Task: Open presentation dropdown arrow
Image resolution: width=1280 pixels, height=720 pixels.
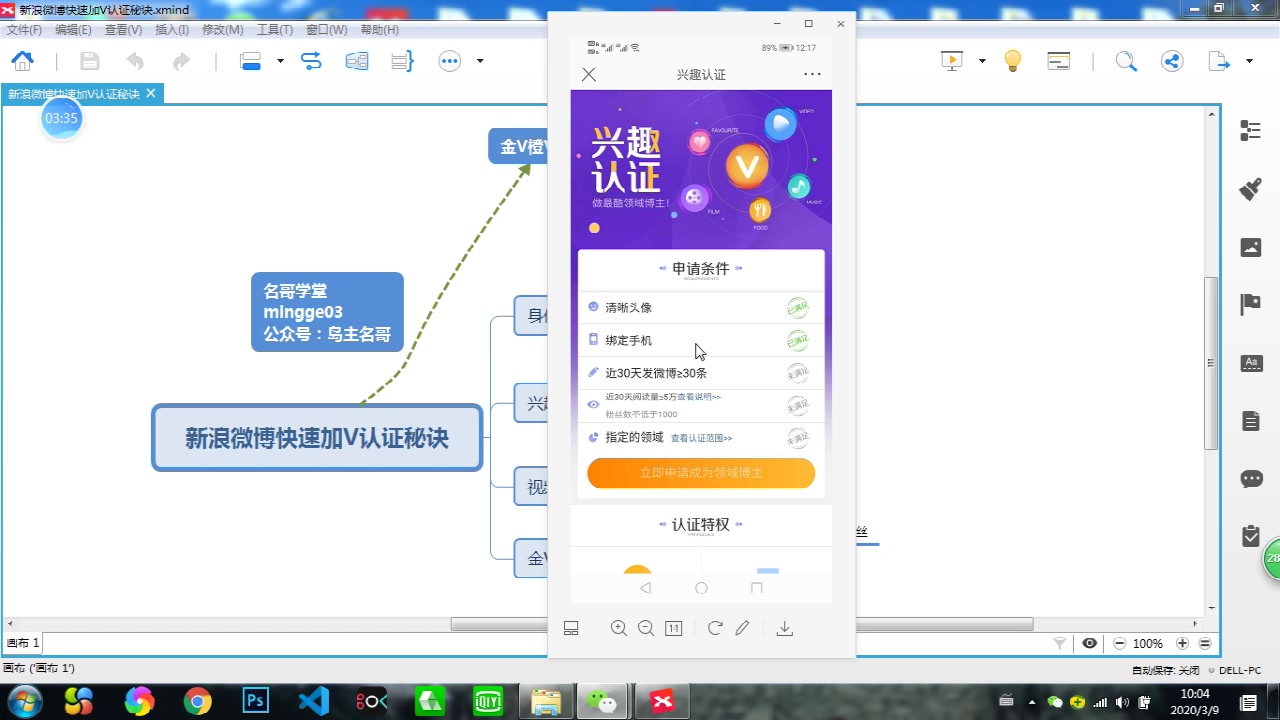Action: (x=982, y=61)
